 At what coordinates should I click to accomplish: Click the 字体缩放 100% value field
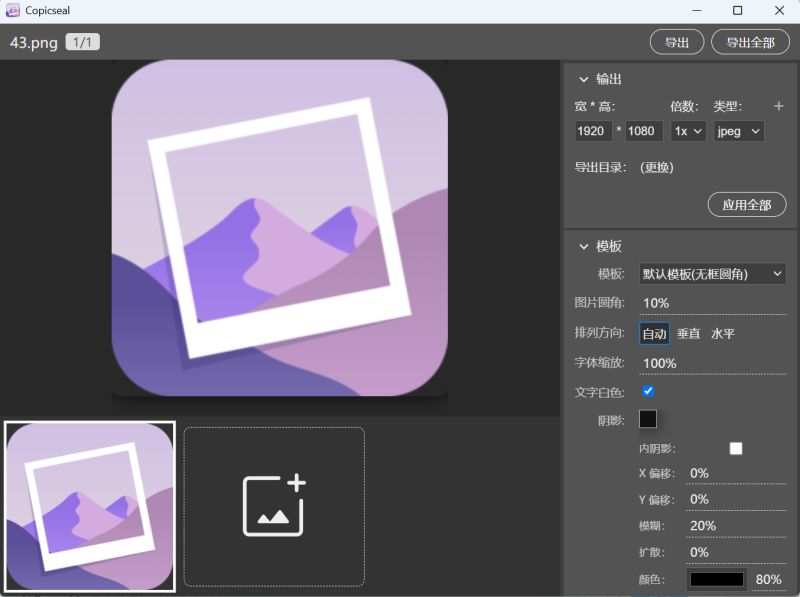coord(712,363)
